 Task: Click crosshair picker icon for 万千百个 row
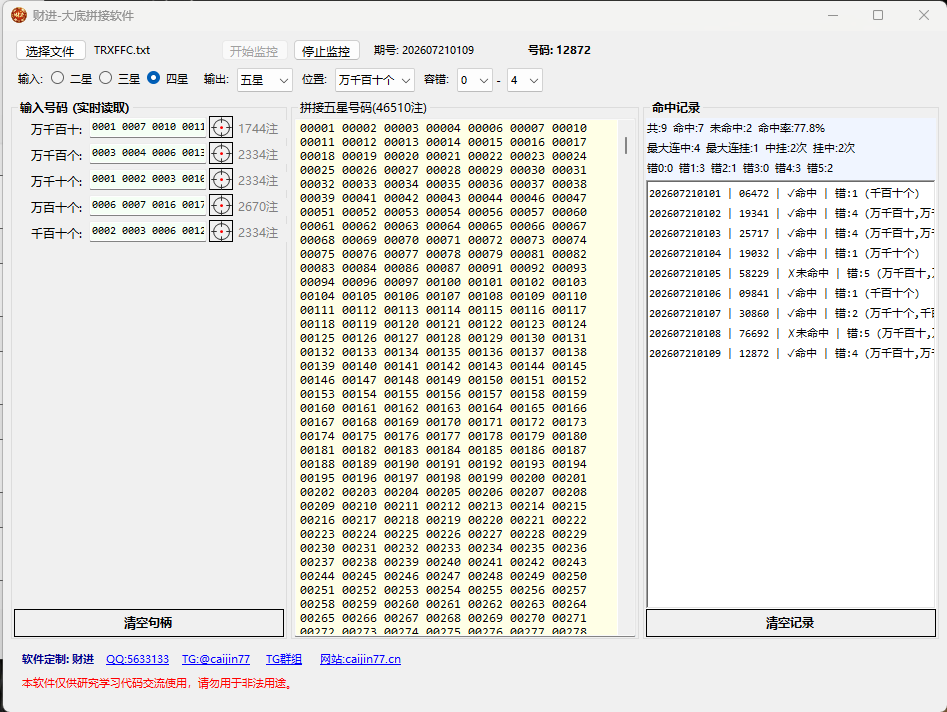click(x=221, y=154)
